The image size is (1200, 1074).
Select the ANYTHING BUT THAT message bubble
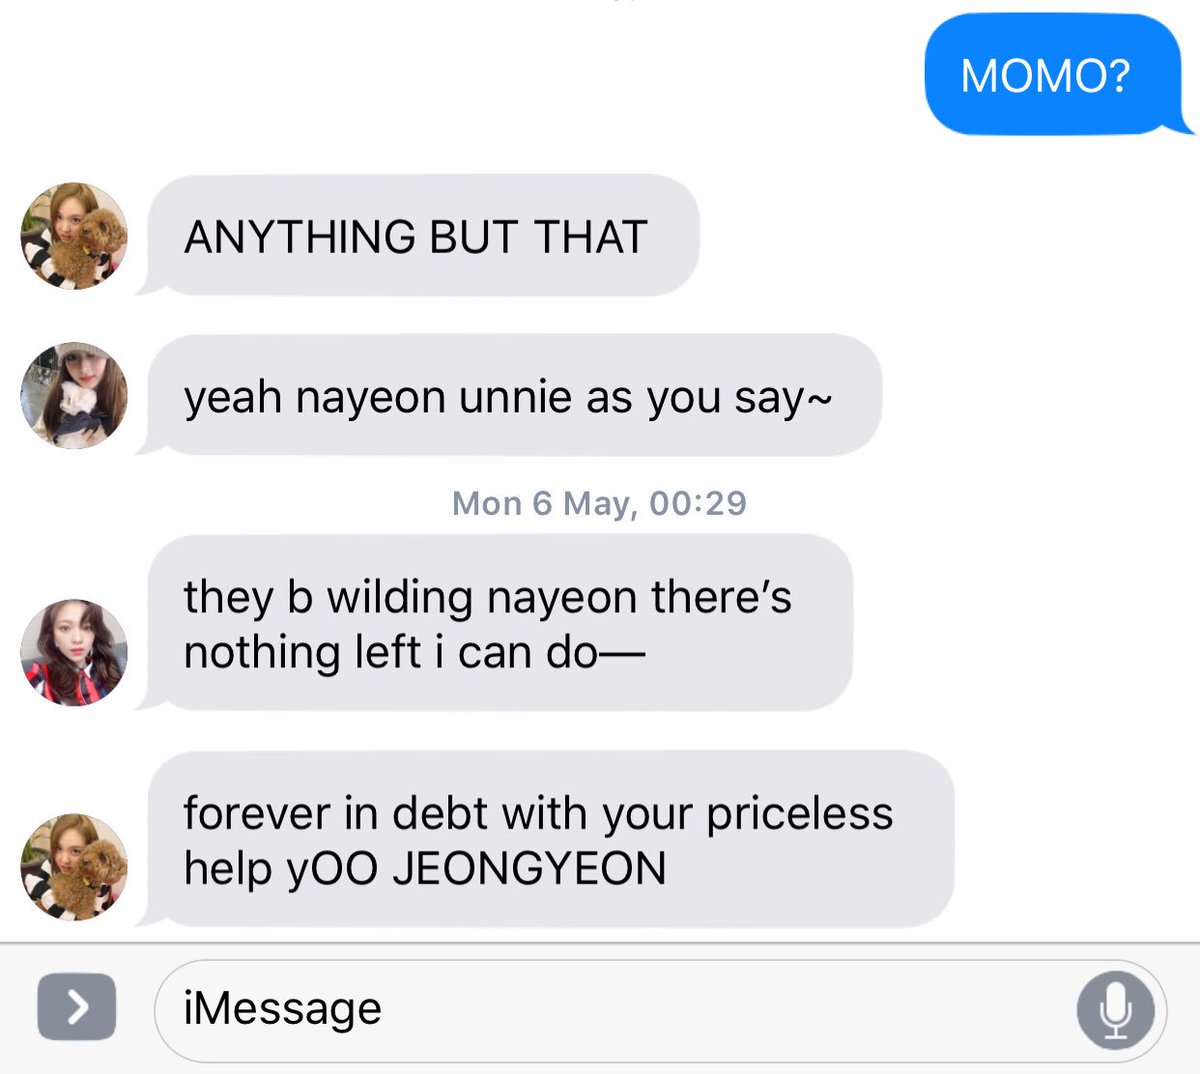(418, 236)
